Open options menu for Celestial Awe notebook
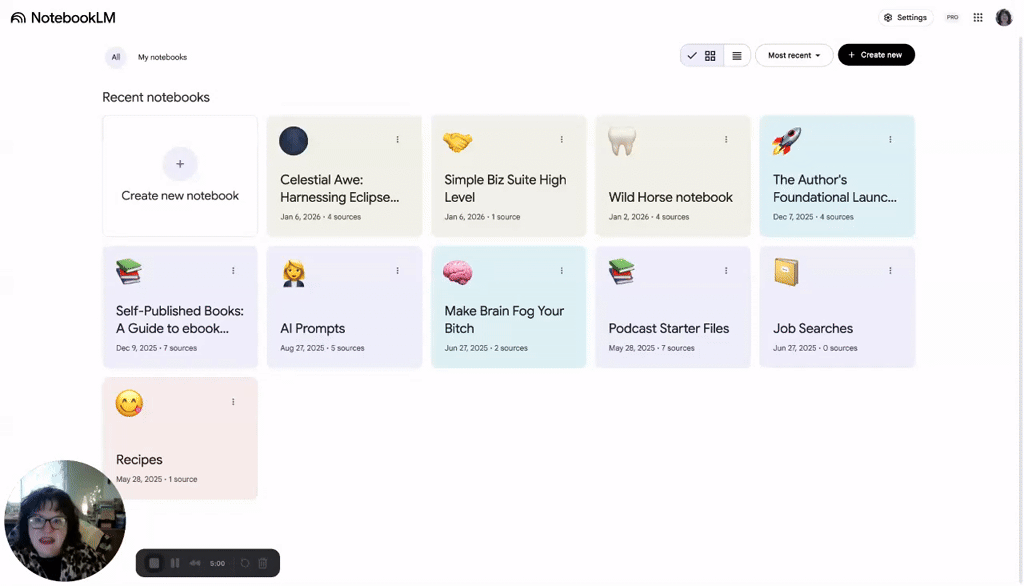Viewport: 1024px width, 586px height. [397, 140]
